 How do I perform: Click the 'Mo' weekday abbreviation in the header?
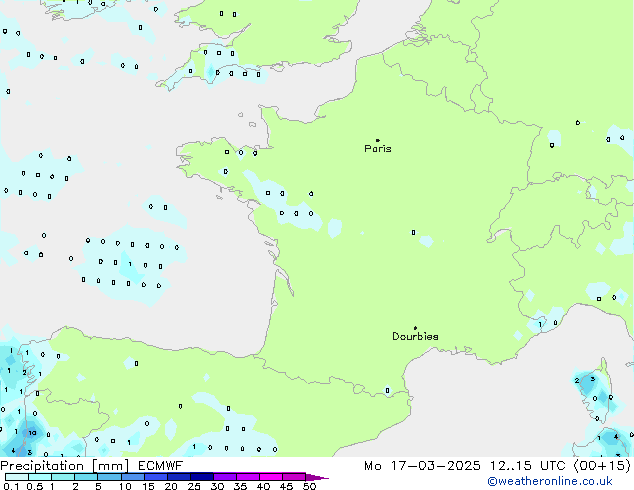click(x=373, y=466)
